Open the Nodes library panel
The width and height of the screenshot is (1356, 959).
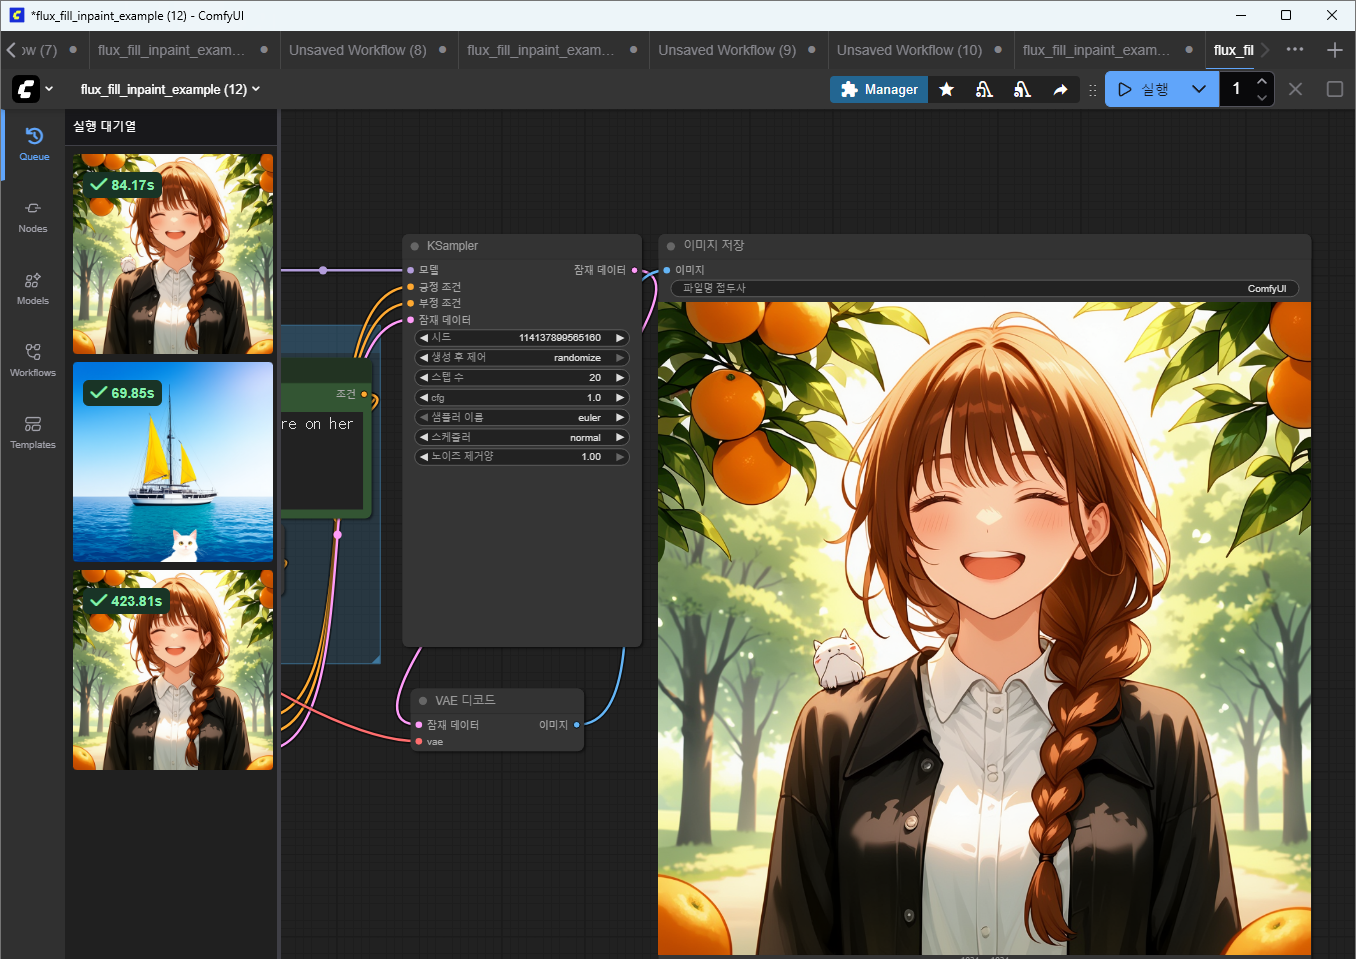(33, 216)
